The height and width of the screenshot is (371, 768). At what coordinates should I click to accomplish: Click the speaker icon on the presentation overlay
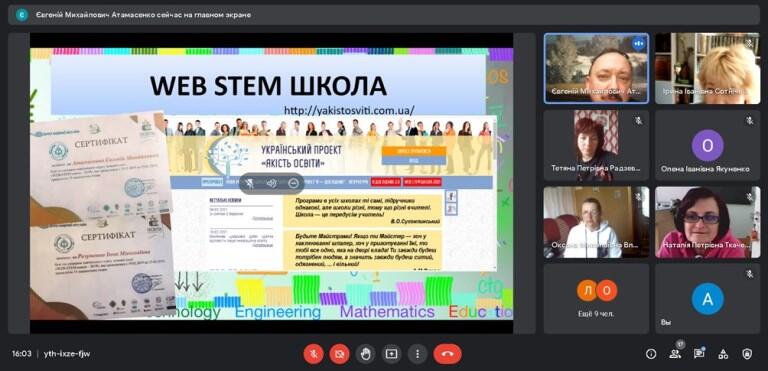click(271, 183)
